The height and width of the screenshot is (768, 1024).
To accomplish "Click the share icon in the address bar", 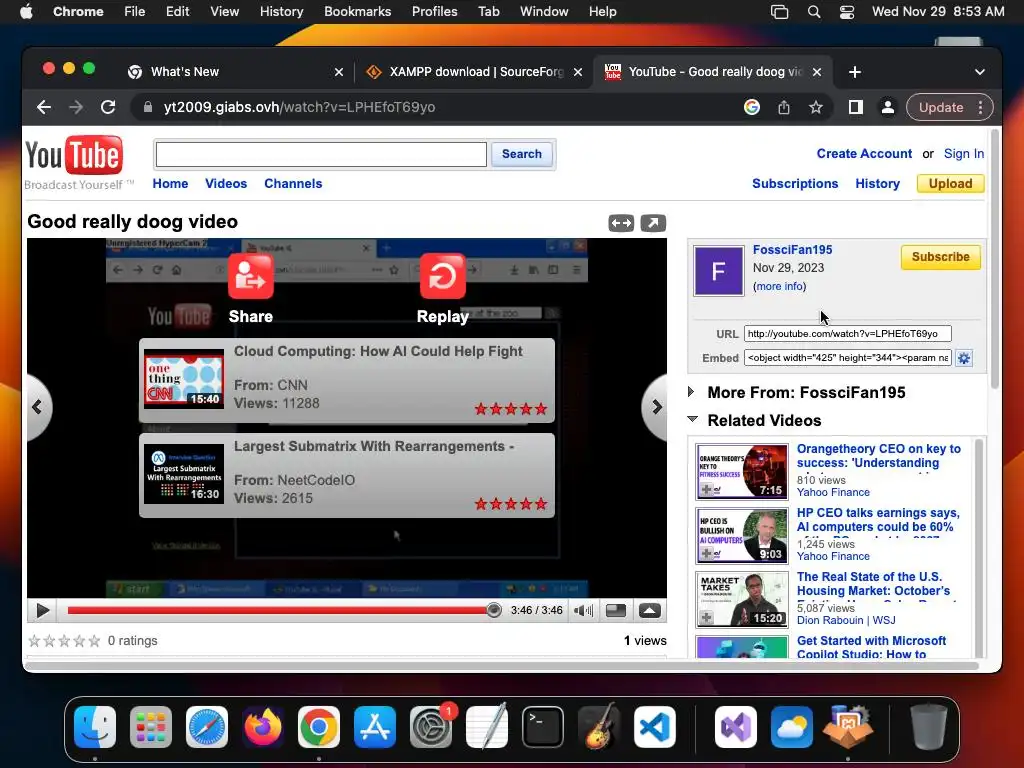I will click(x=784, y=107).
